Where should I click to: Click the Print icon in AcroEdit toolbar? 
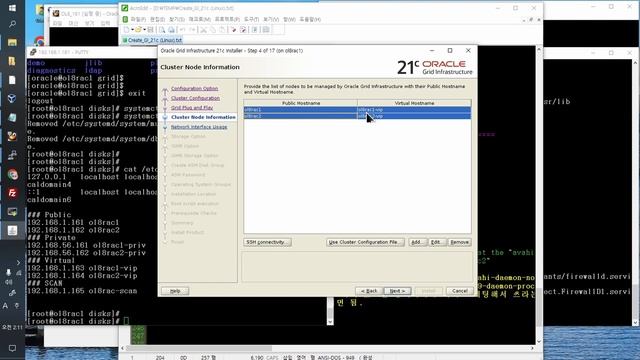tap(171, 30)
